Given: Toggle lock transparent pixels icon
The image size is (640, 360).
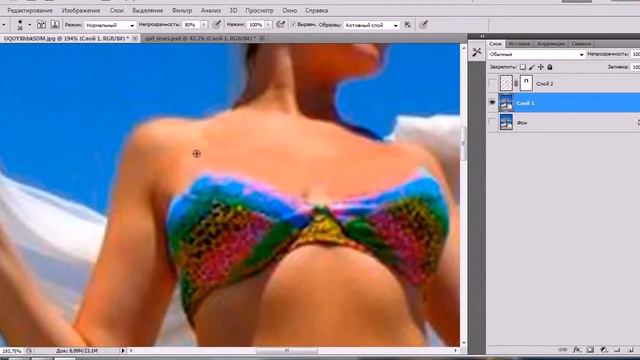Looking at the screenshot, I should tap(522, 67).
